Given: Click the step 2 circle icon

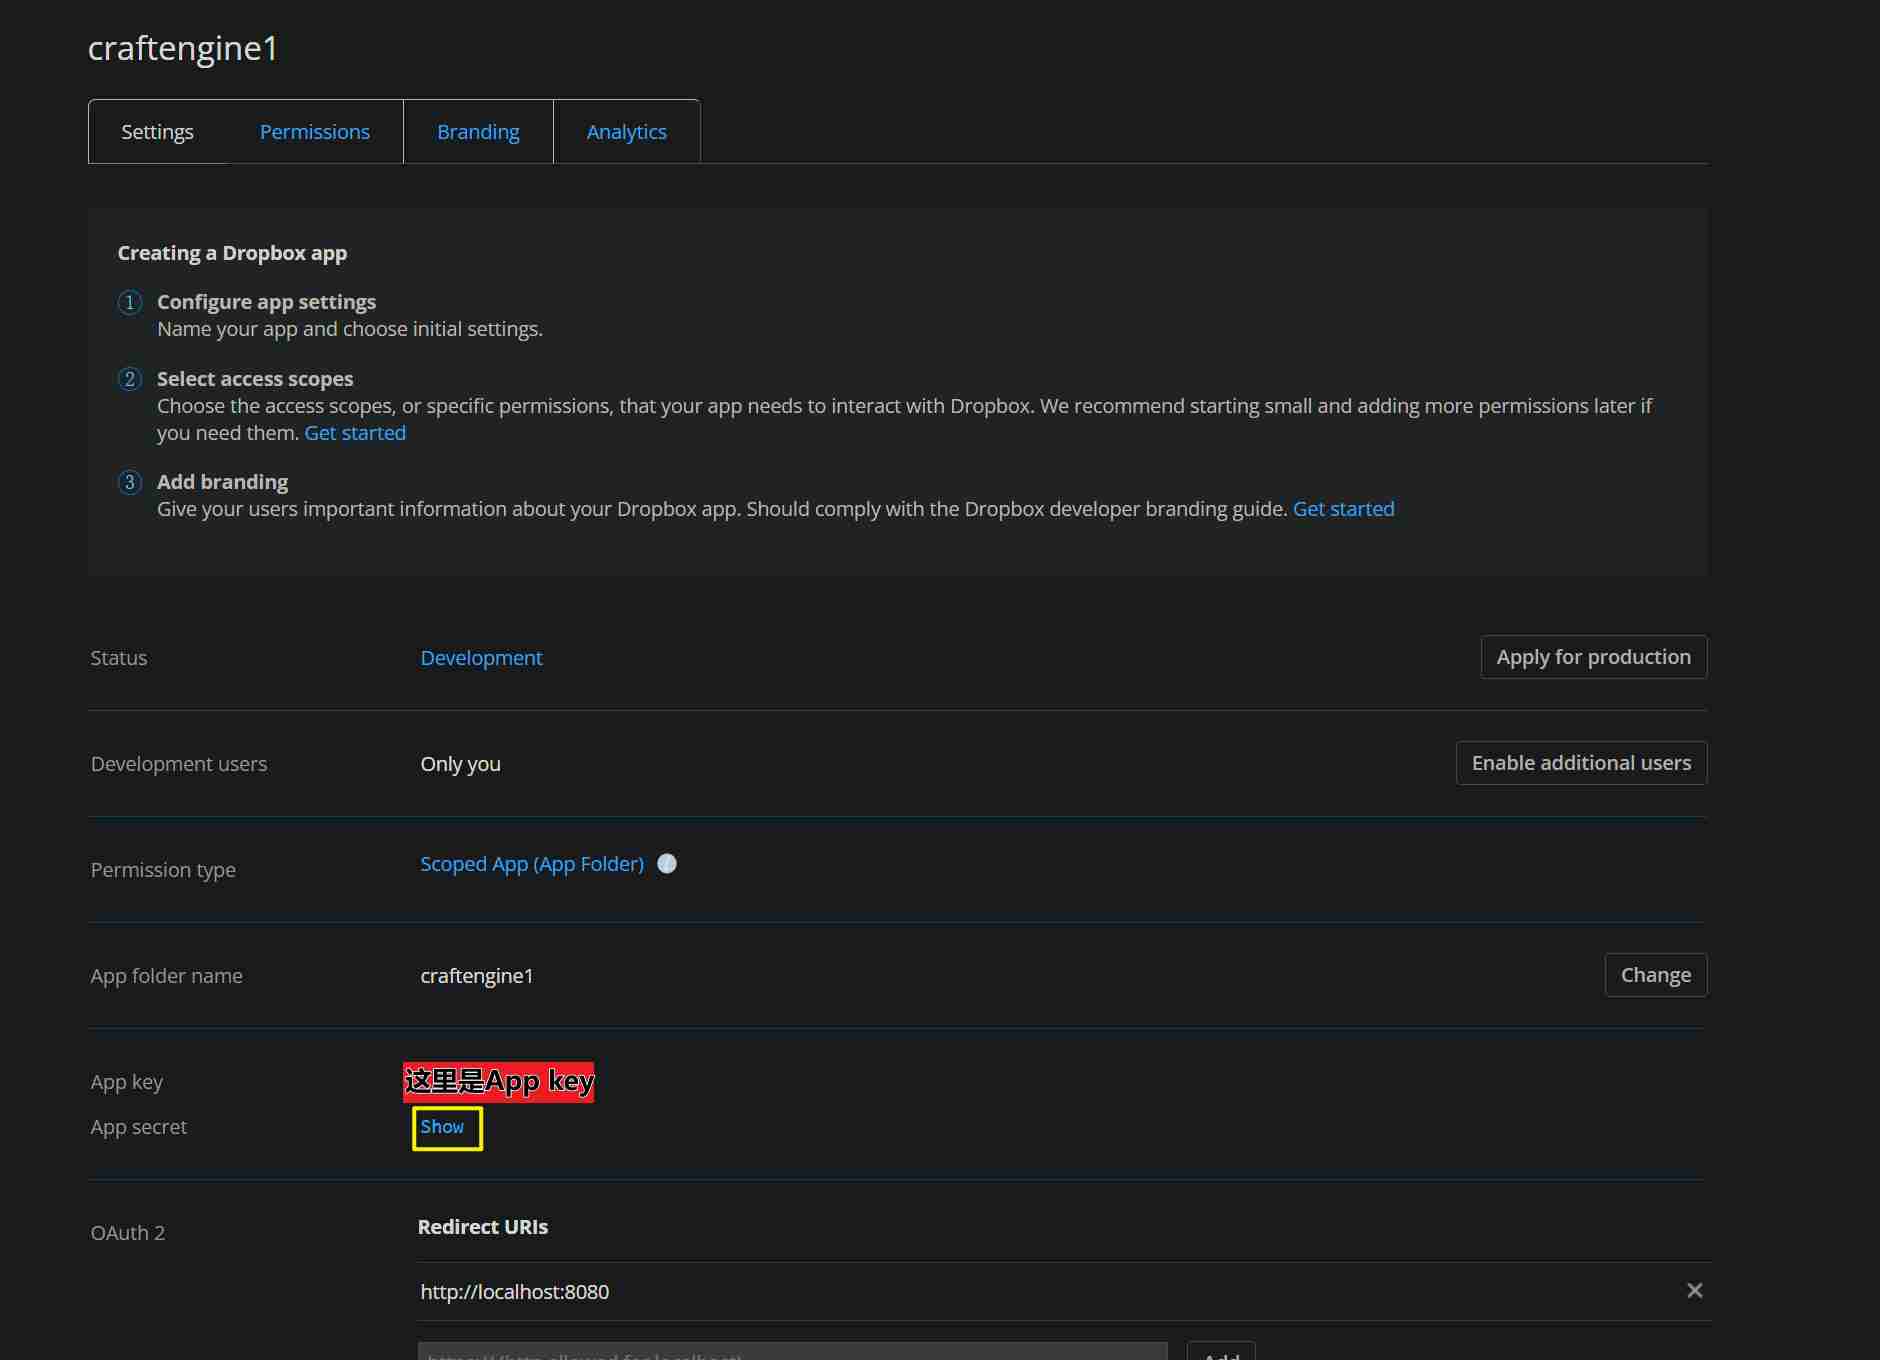Looking at the screenshot, I should (130, 379).
